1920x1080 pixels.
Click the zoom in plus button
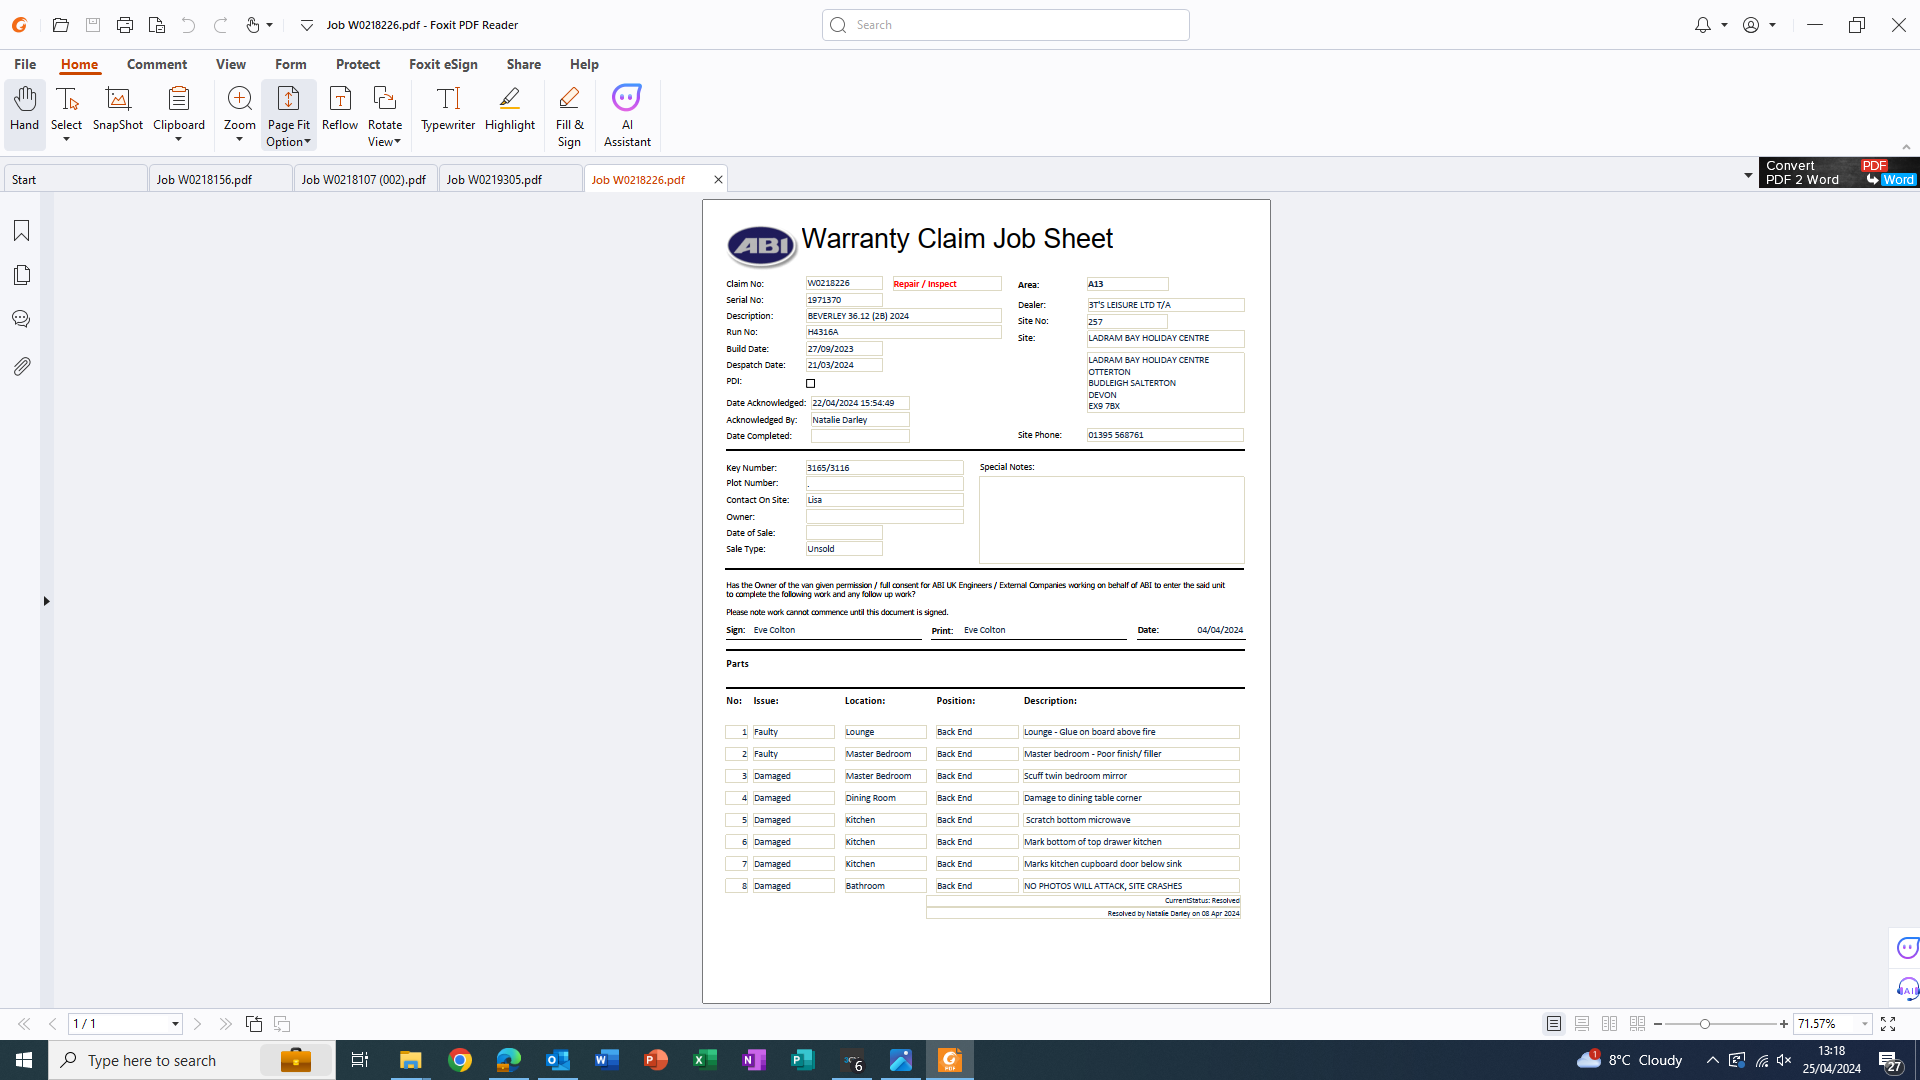click(1783, 1024)
